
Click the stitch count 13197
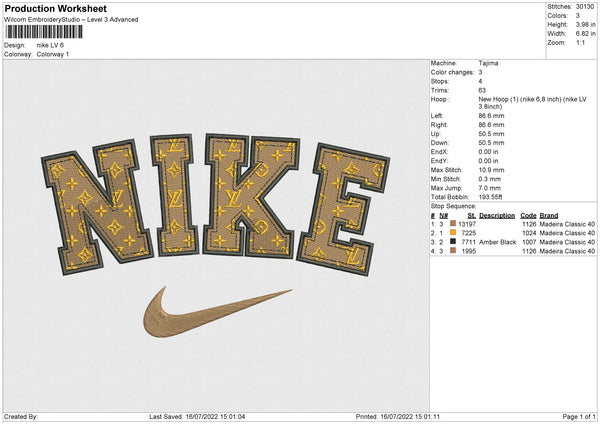click(x=467, y=224)
